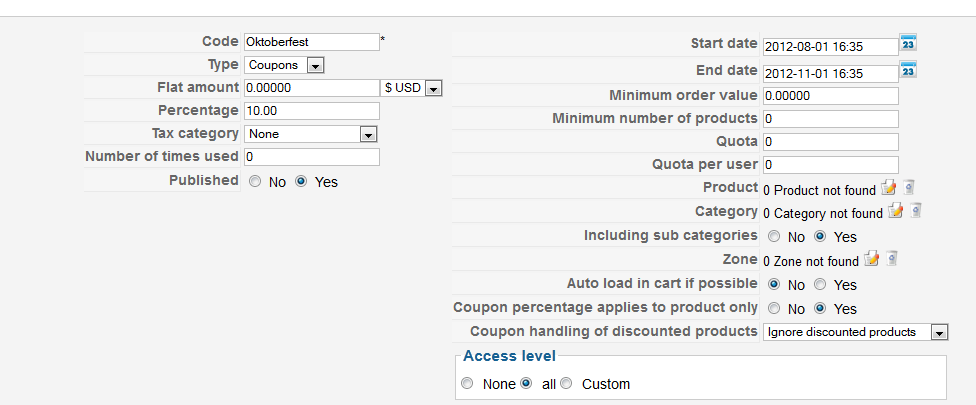Click the Product edit icon
Screen dimensions: 976x405
coord(888,188)
